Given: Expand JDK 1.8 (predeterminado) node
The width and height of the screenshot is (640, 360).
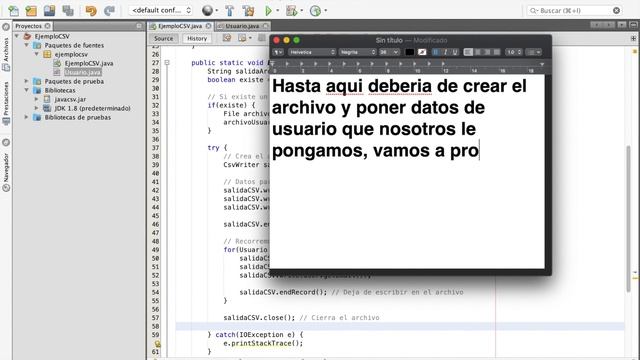Looking at the screenshot, I should pyautogui.click(x=36, y=108).
